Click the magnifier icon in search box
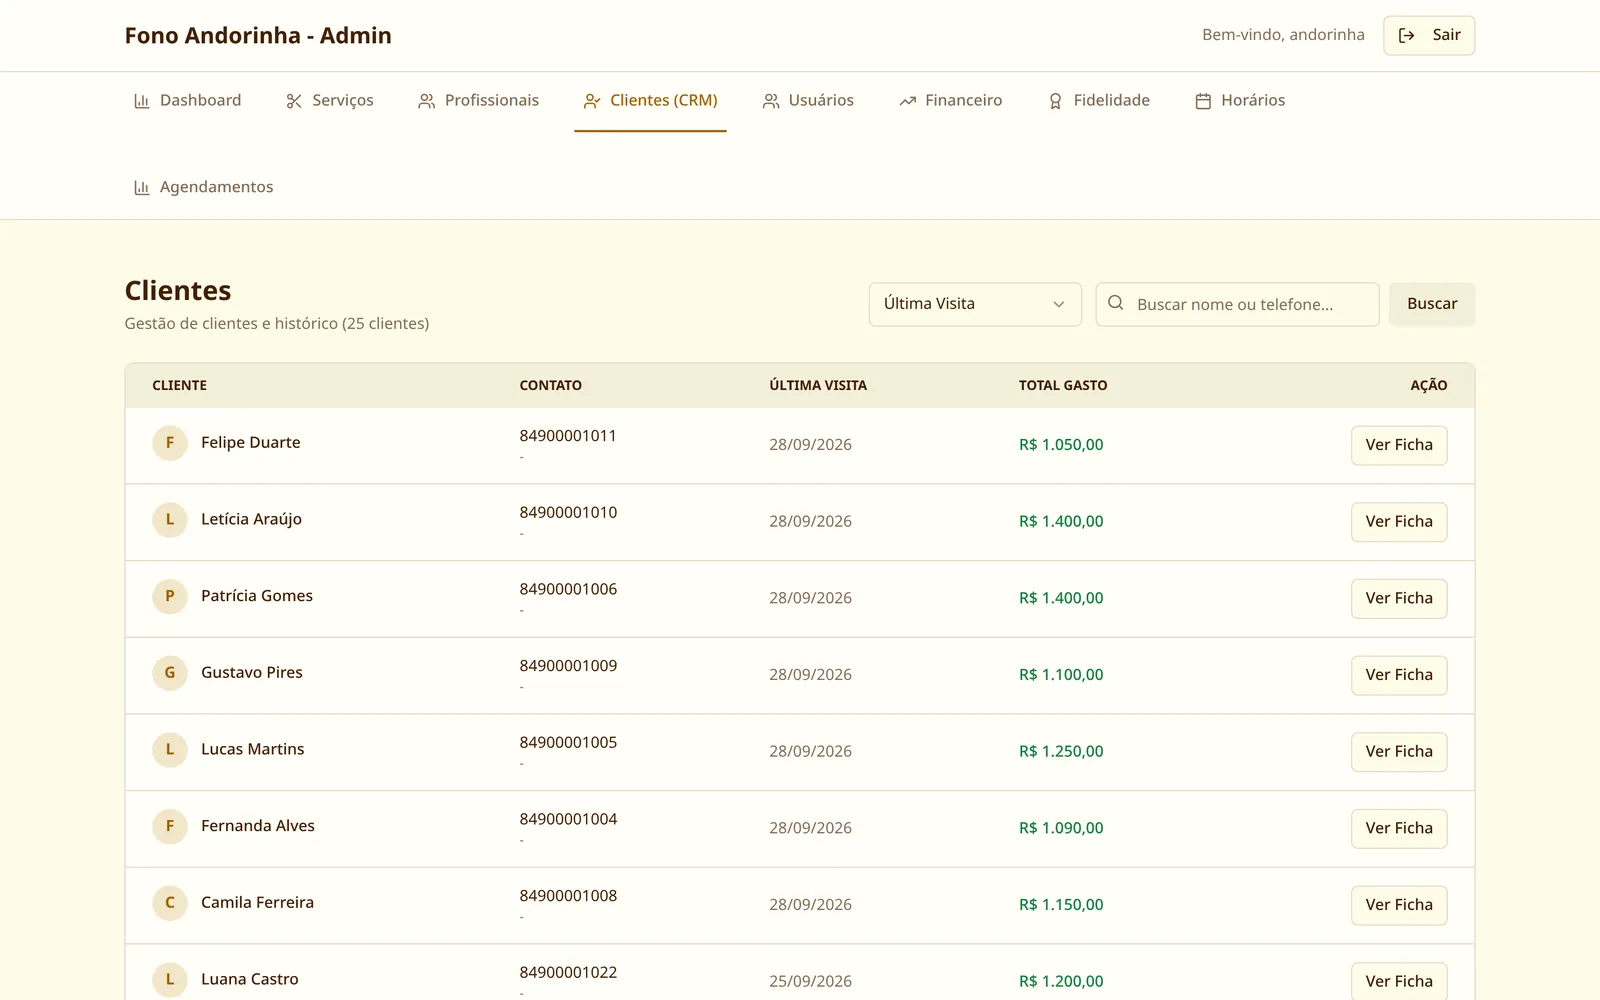The image size is (1600, 1000). pos(1116,303)
